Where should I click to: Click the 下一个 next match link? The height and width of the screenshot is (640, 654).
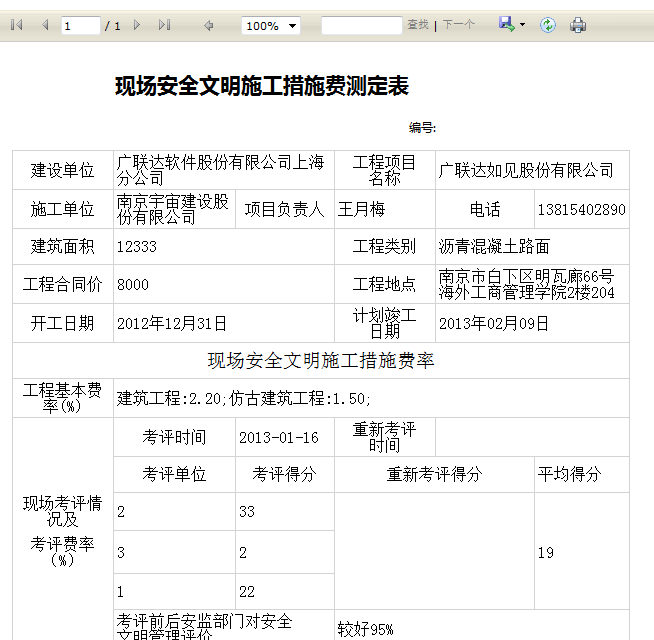click(458, 25)
